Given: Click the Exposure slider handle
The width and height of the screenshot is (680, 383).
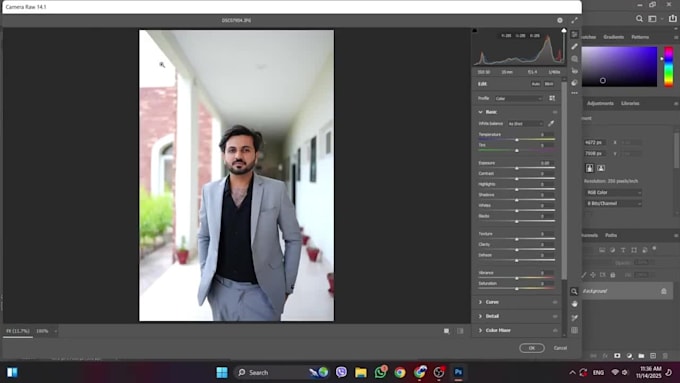Looking at the screenshot, I should click(x=517, y=168).
